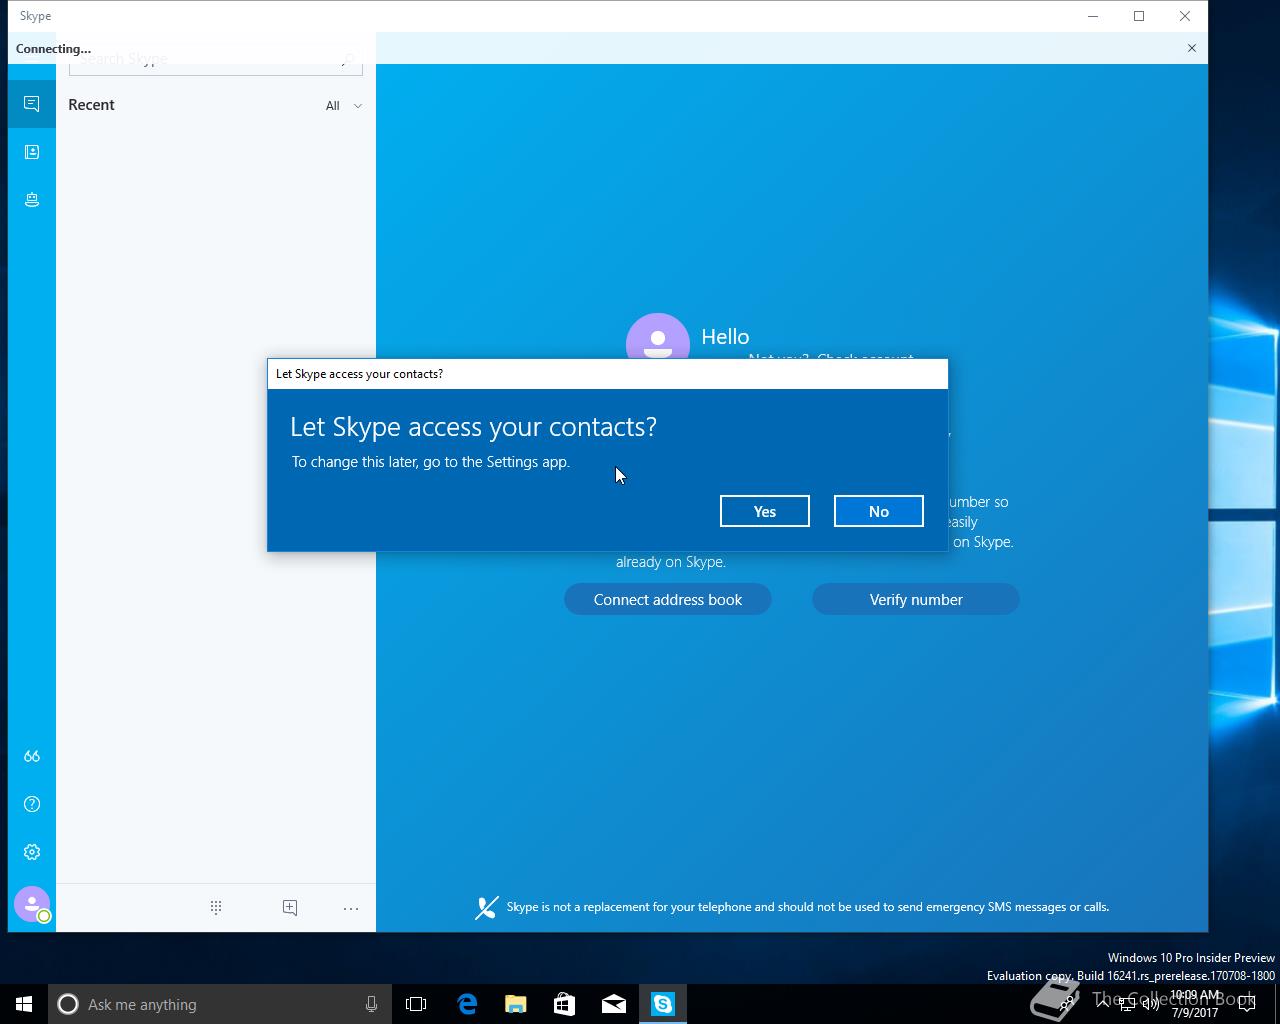Launch Microsoft Edge from taskbar
Screen dimensions: 1280x1024
pos(467,1004)
